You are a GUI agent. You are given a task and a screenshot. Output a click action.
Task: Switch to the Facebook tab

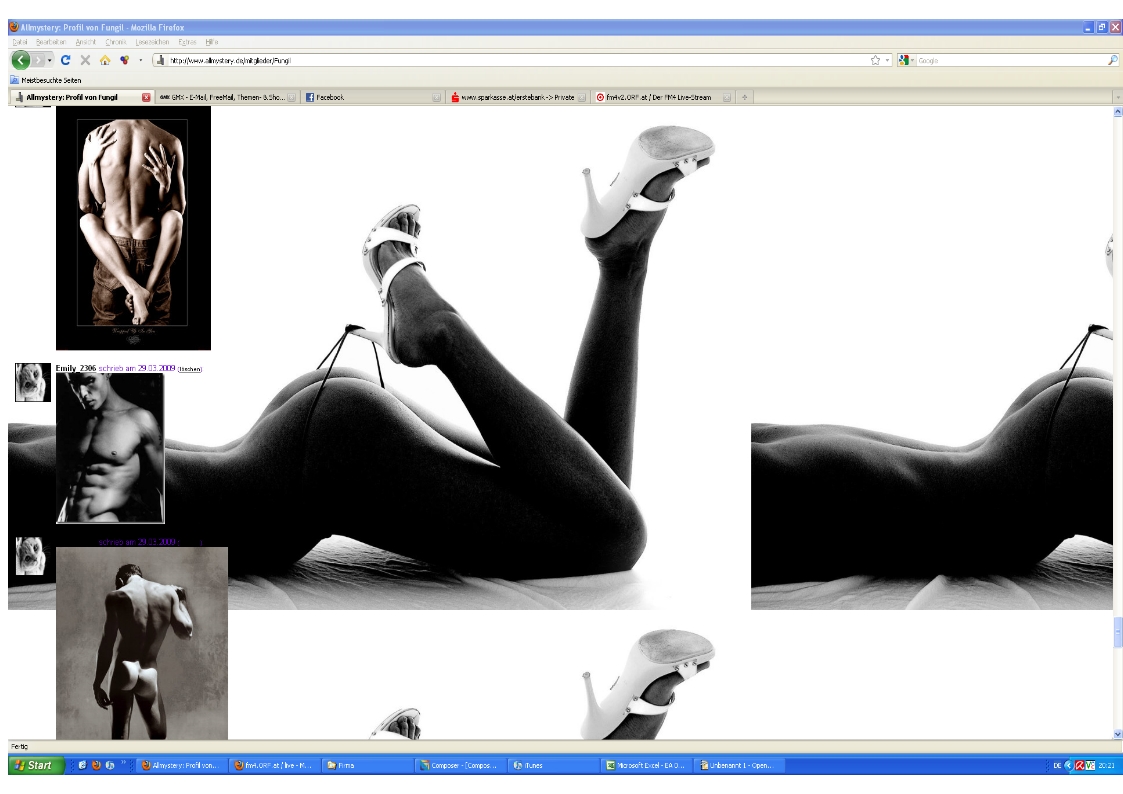click(x=372, y=97)
